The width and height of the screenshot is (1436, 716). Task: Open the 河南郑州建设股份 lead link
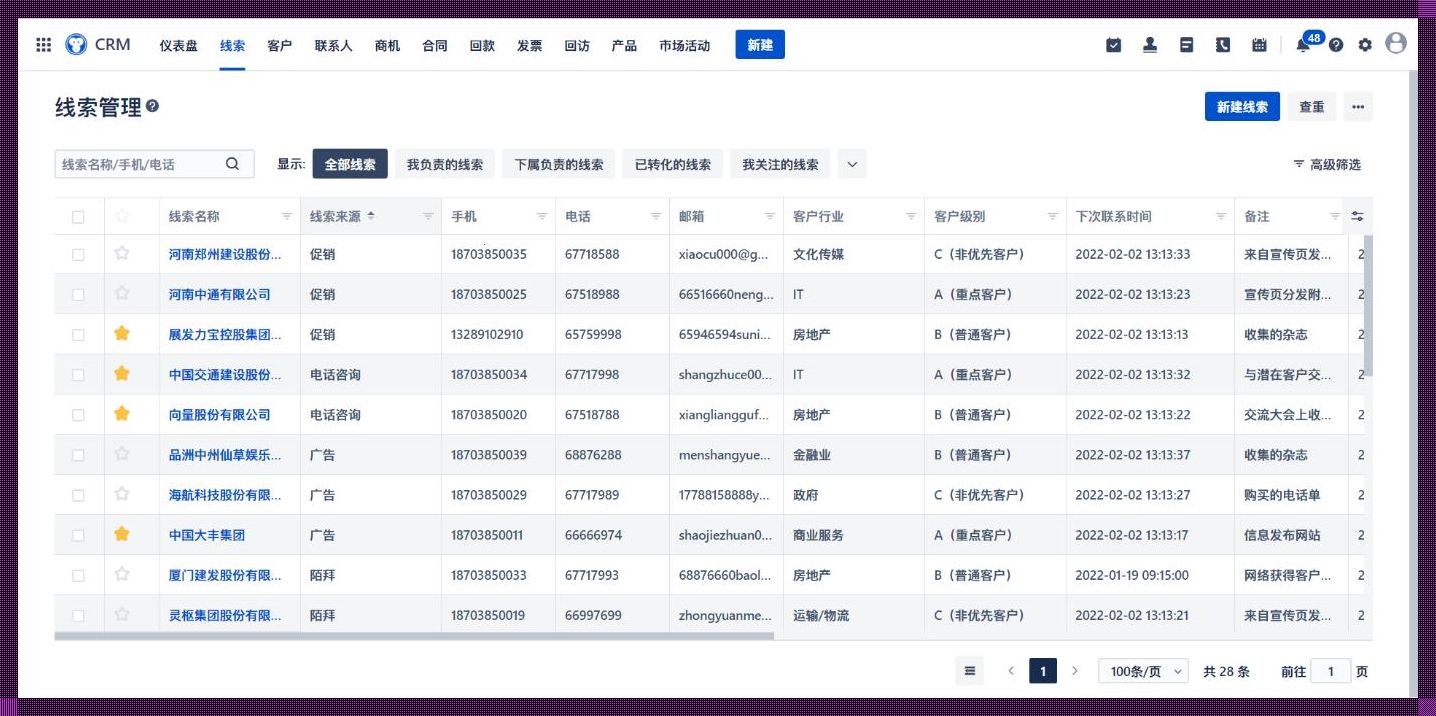tap(228, 254)
